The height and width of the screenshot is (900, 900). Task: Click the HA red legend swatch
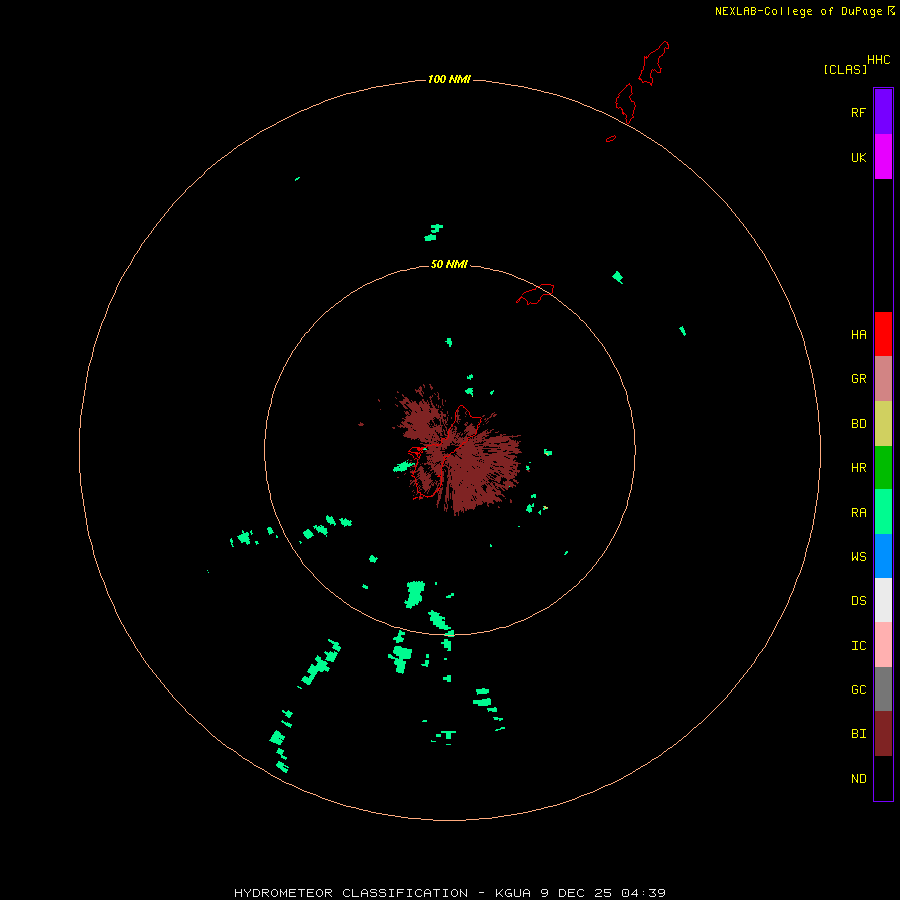(x=883, y=334)
